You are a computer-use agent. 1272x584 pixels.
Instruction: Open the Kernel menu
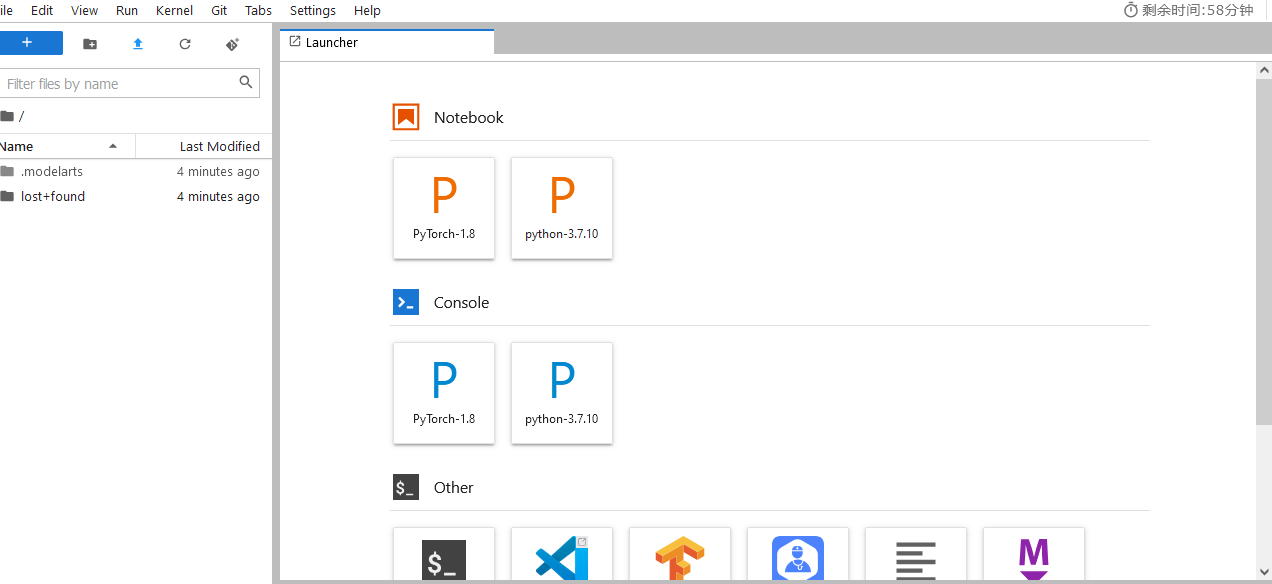click(174, 10)
